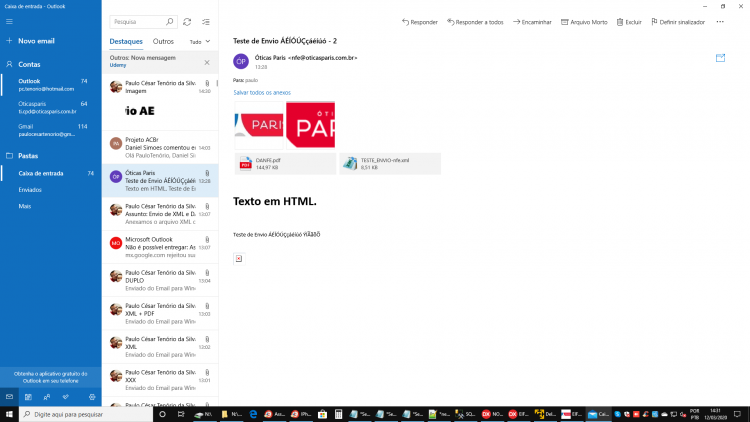
Task: Toggle the hamburger navigation pane
Action: (9, 22)
